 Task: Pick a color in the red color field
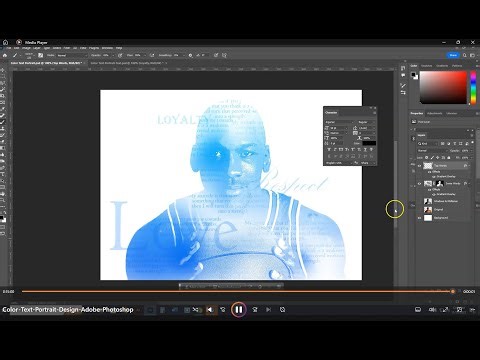click(443, 88)
